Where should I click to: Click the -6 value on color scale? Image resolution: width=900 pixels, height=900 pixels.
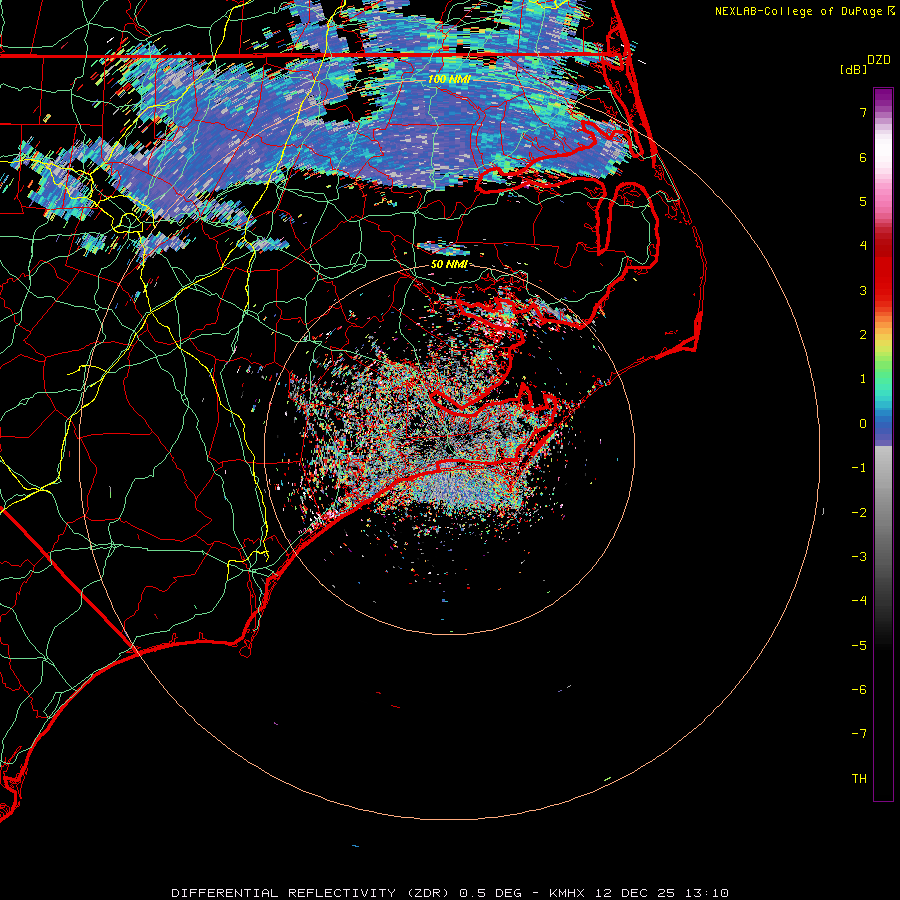tap(859, 690)
